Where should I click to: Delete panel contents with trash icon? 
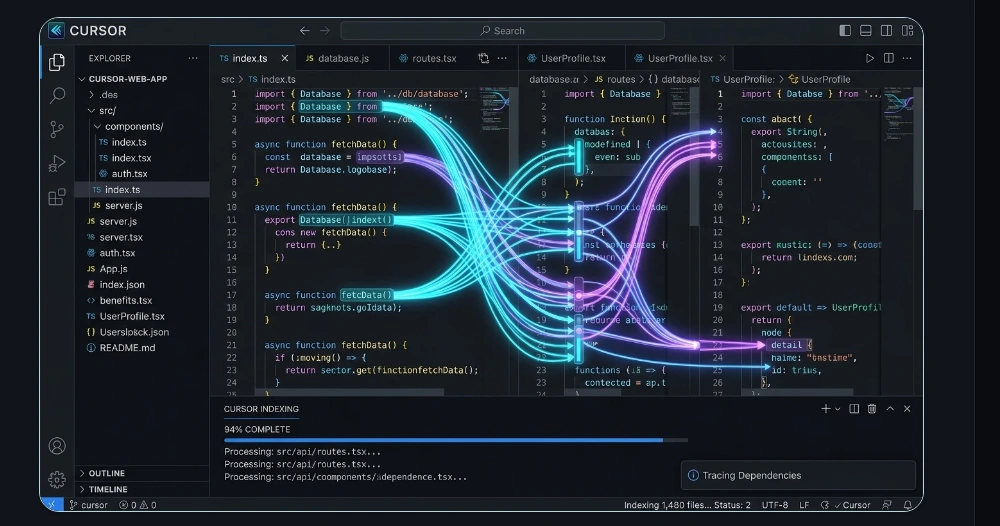coord(872,409)
